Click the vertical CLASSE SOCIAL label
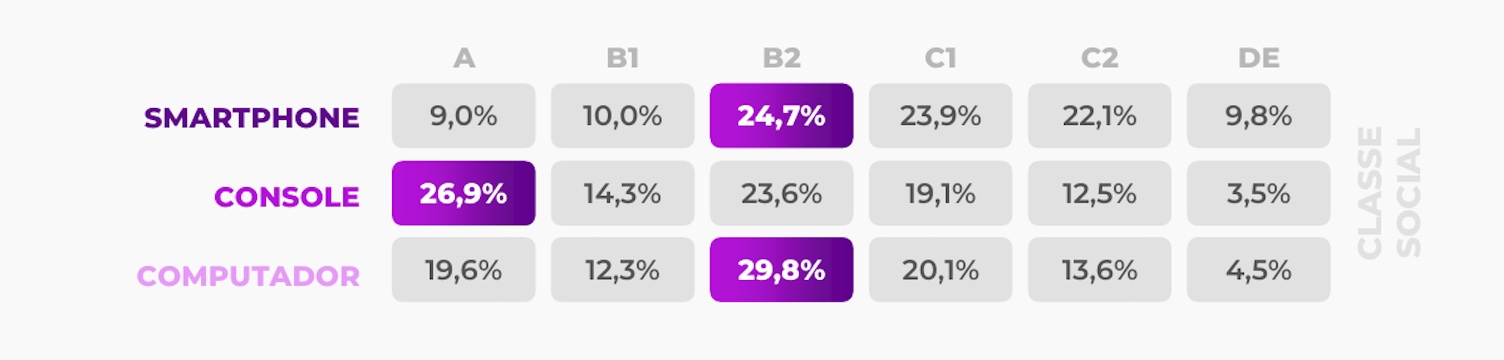This screenshot has height=360, width=1504. tap(1389, 192)
